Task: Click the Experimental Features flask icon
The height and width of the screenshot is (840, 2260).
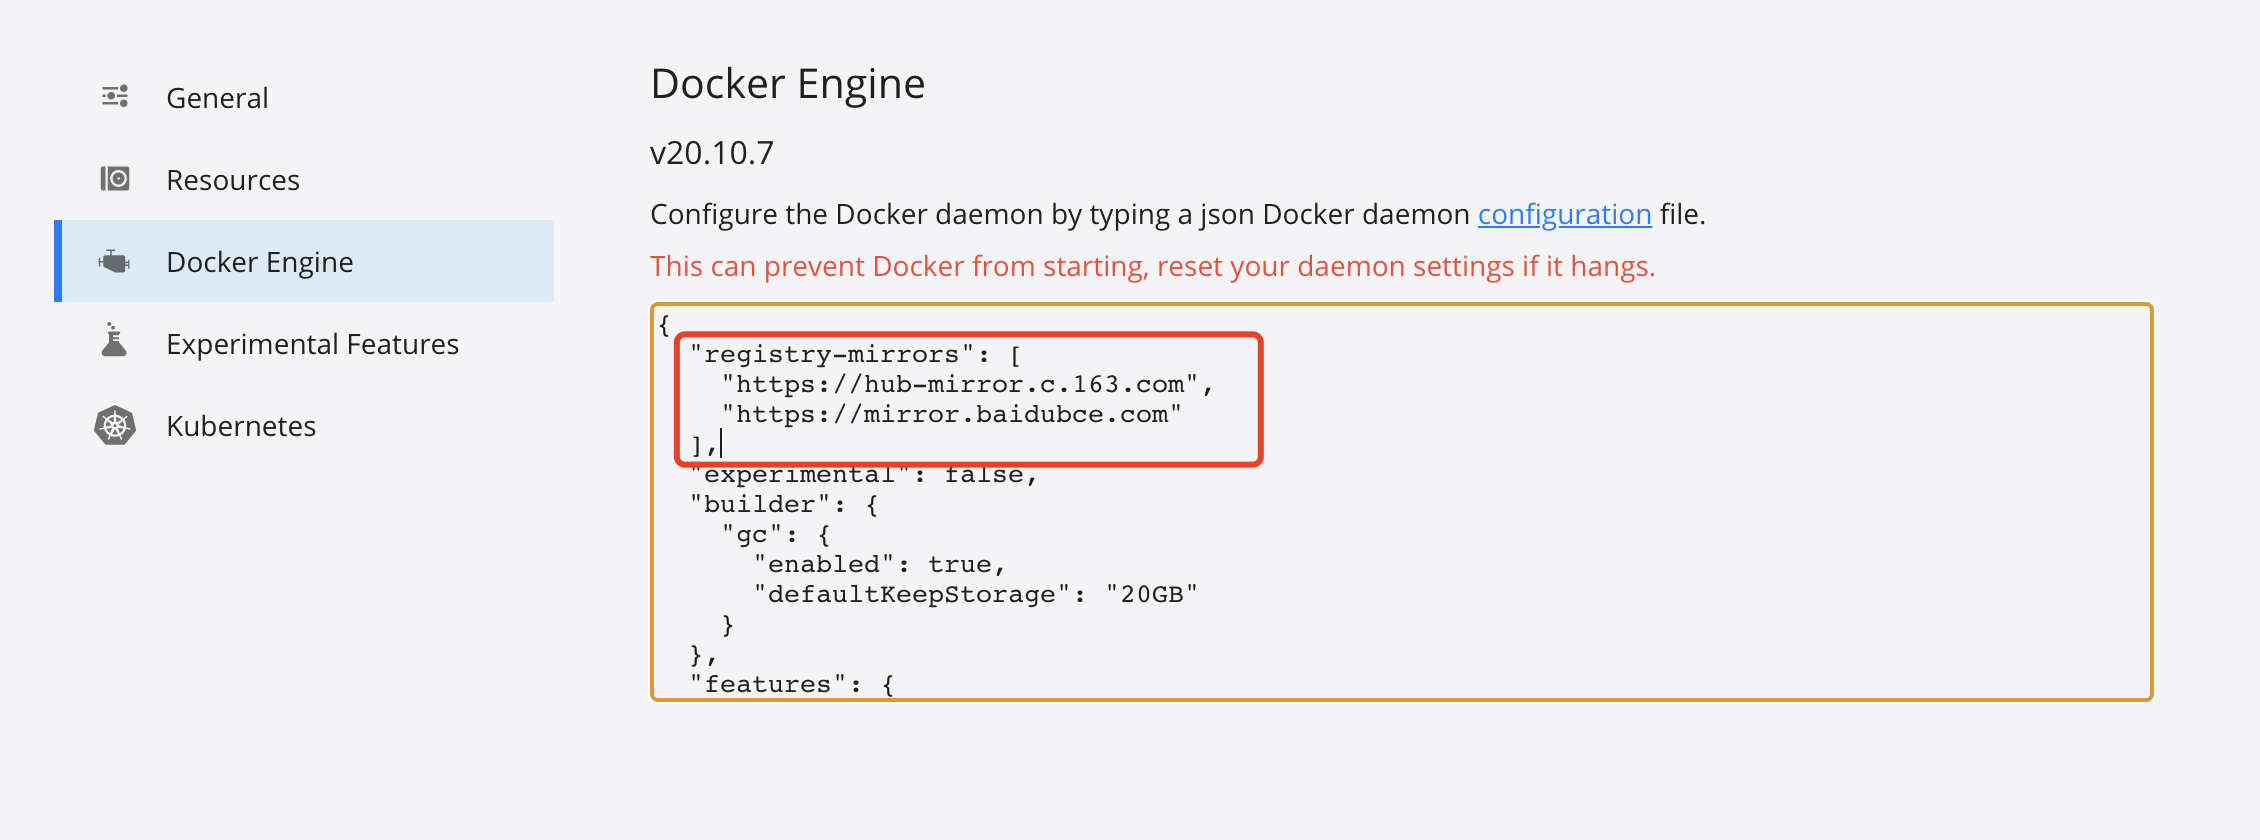Action: [115, 341]
